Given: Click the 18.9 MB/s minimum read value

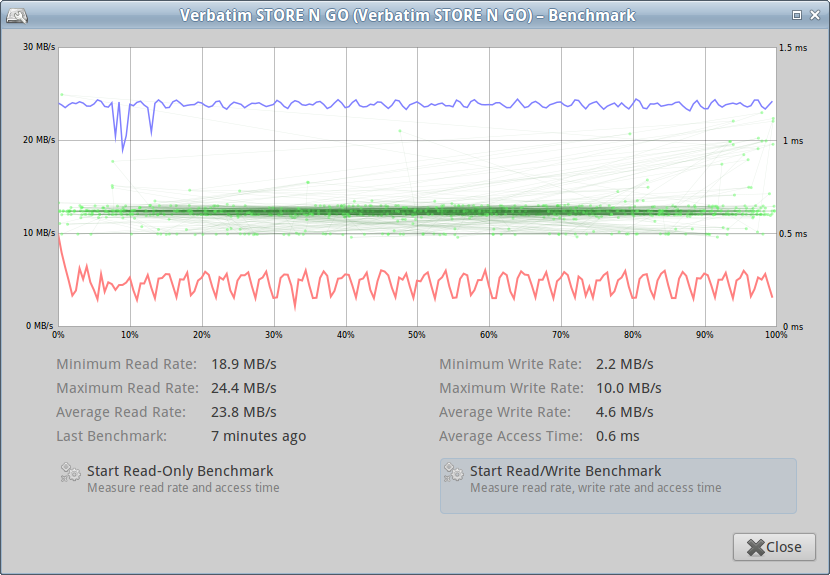Looking at the screenshot, I should [x=244, y=364].
